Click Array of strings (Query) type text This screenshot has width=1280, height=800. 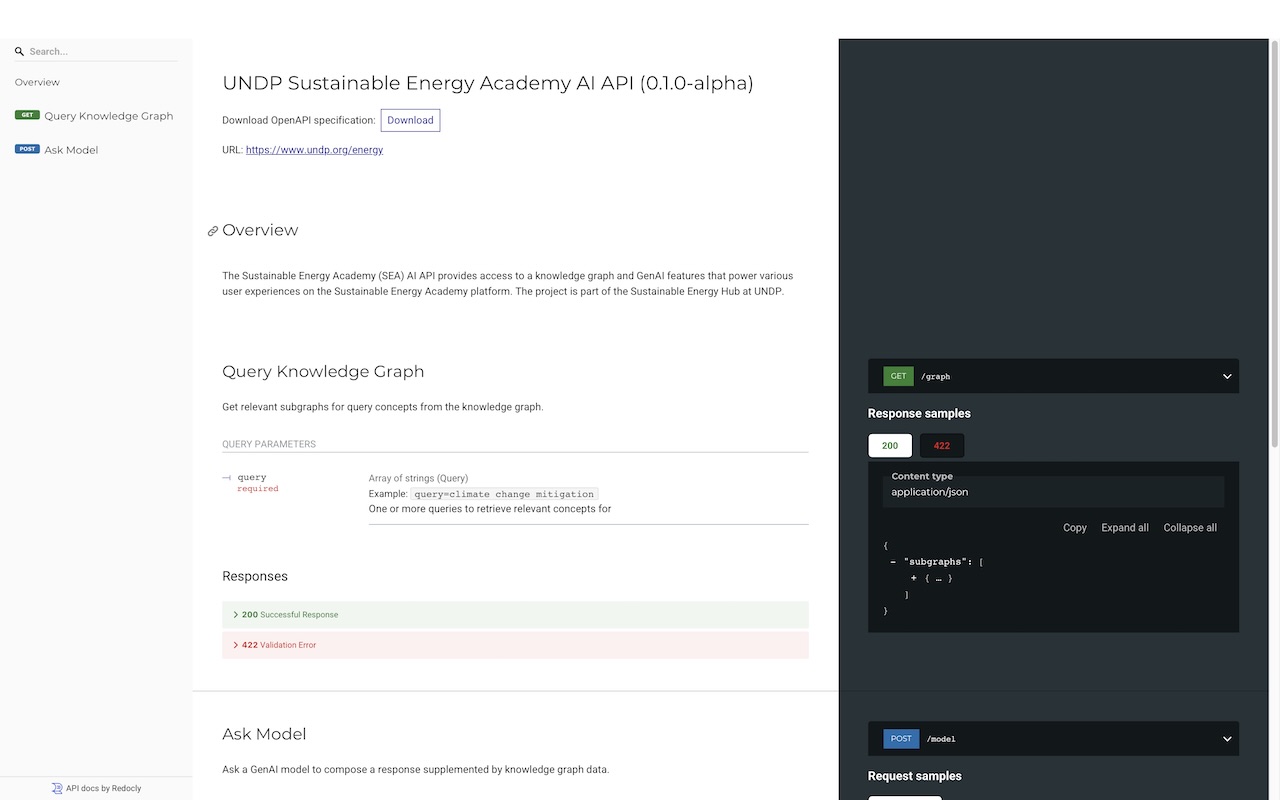(x=418, y=479)
